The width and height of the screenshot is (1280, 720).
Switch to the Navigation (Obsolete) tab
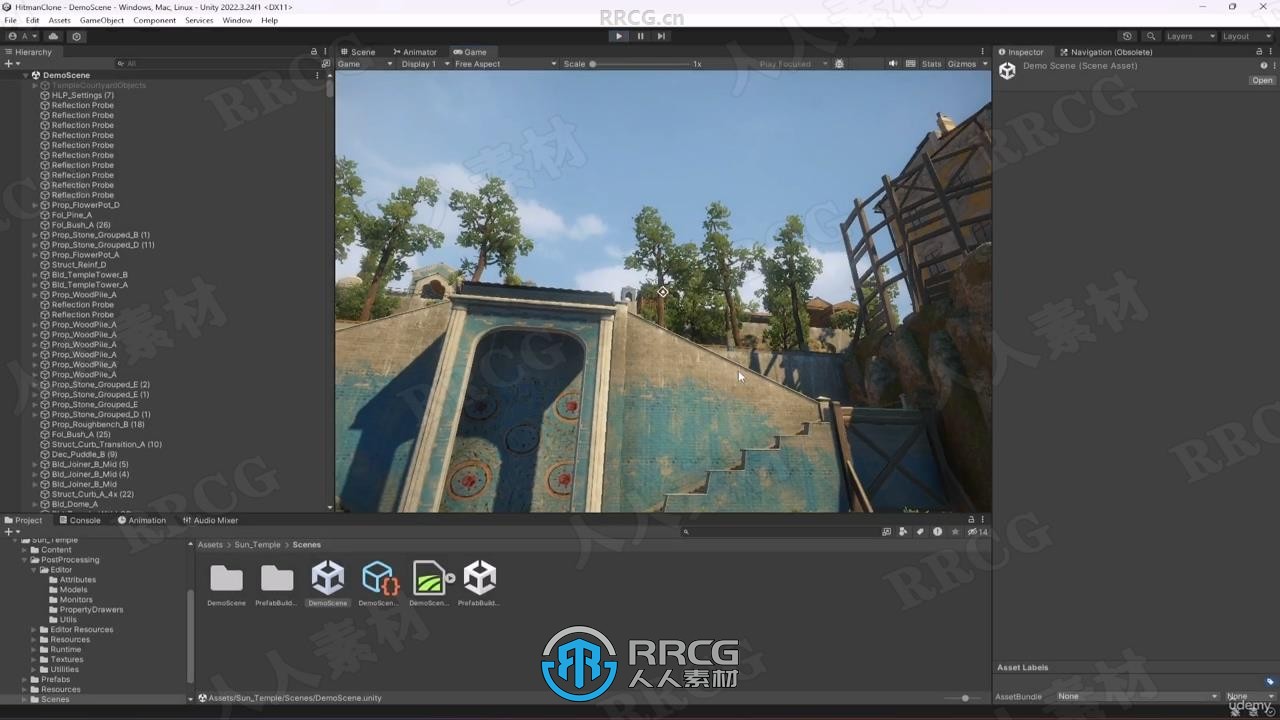[x=1106, y=52]
